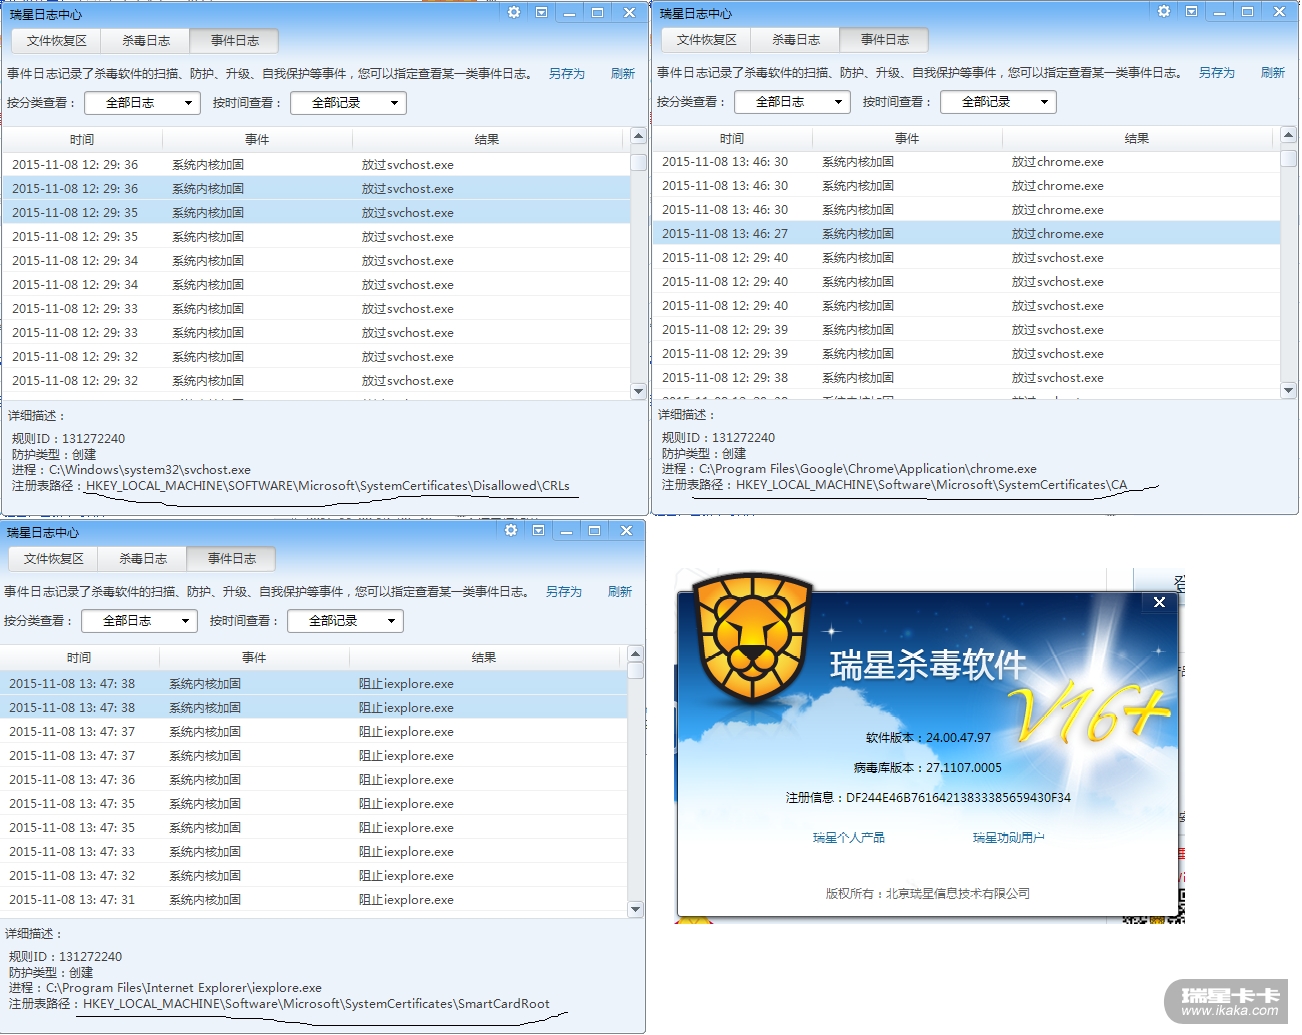Open title-bar menu arrow icon in iexplore.exe log window

538,530
